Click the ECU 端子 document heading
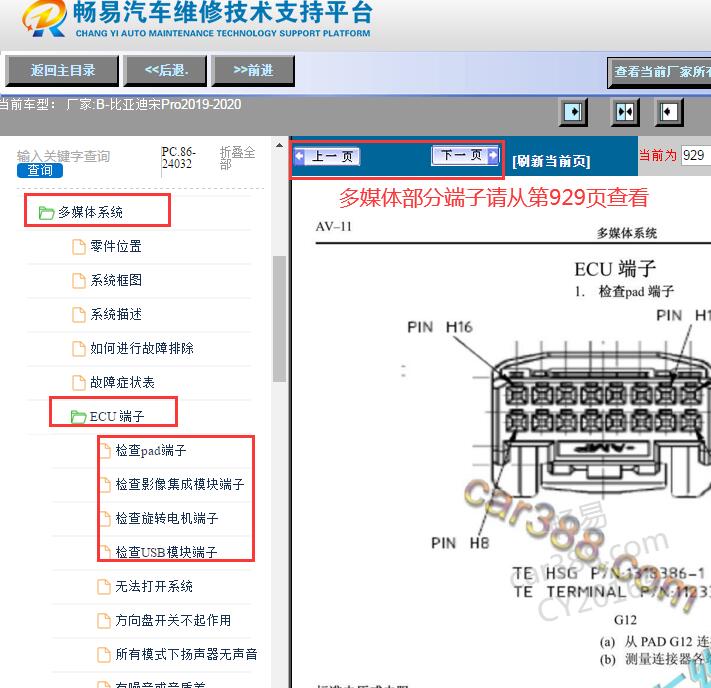 pyautogui.click(x=615, y=269)
